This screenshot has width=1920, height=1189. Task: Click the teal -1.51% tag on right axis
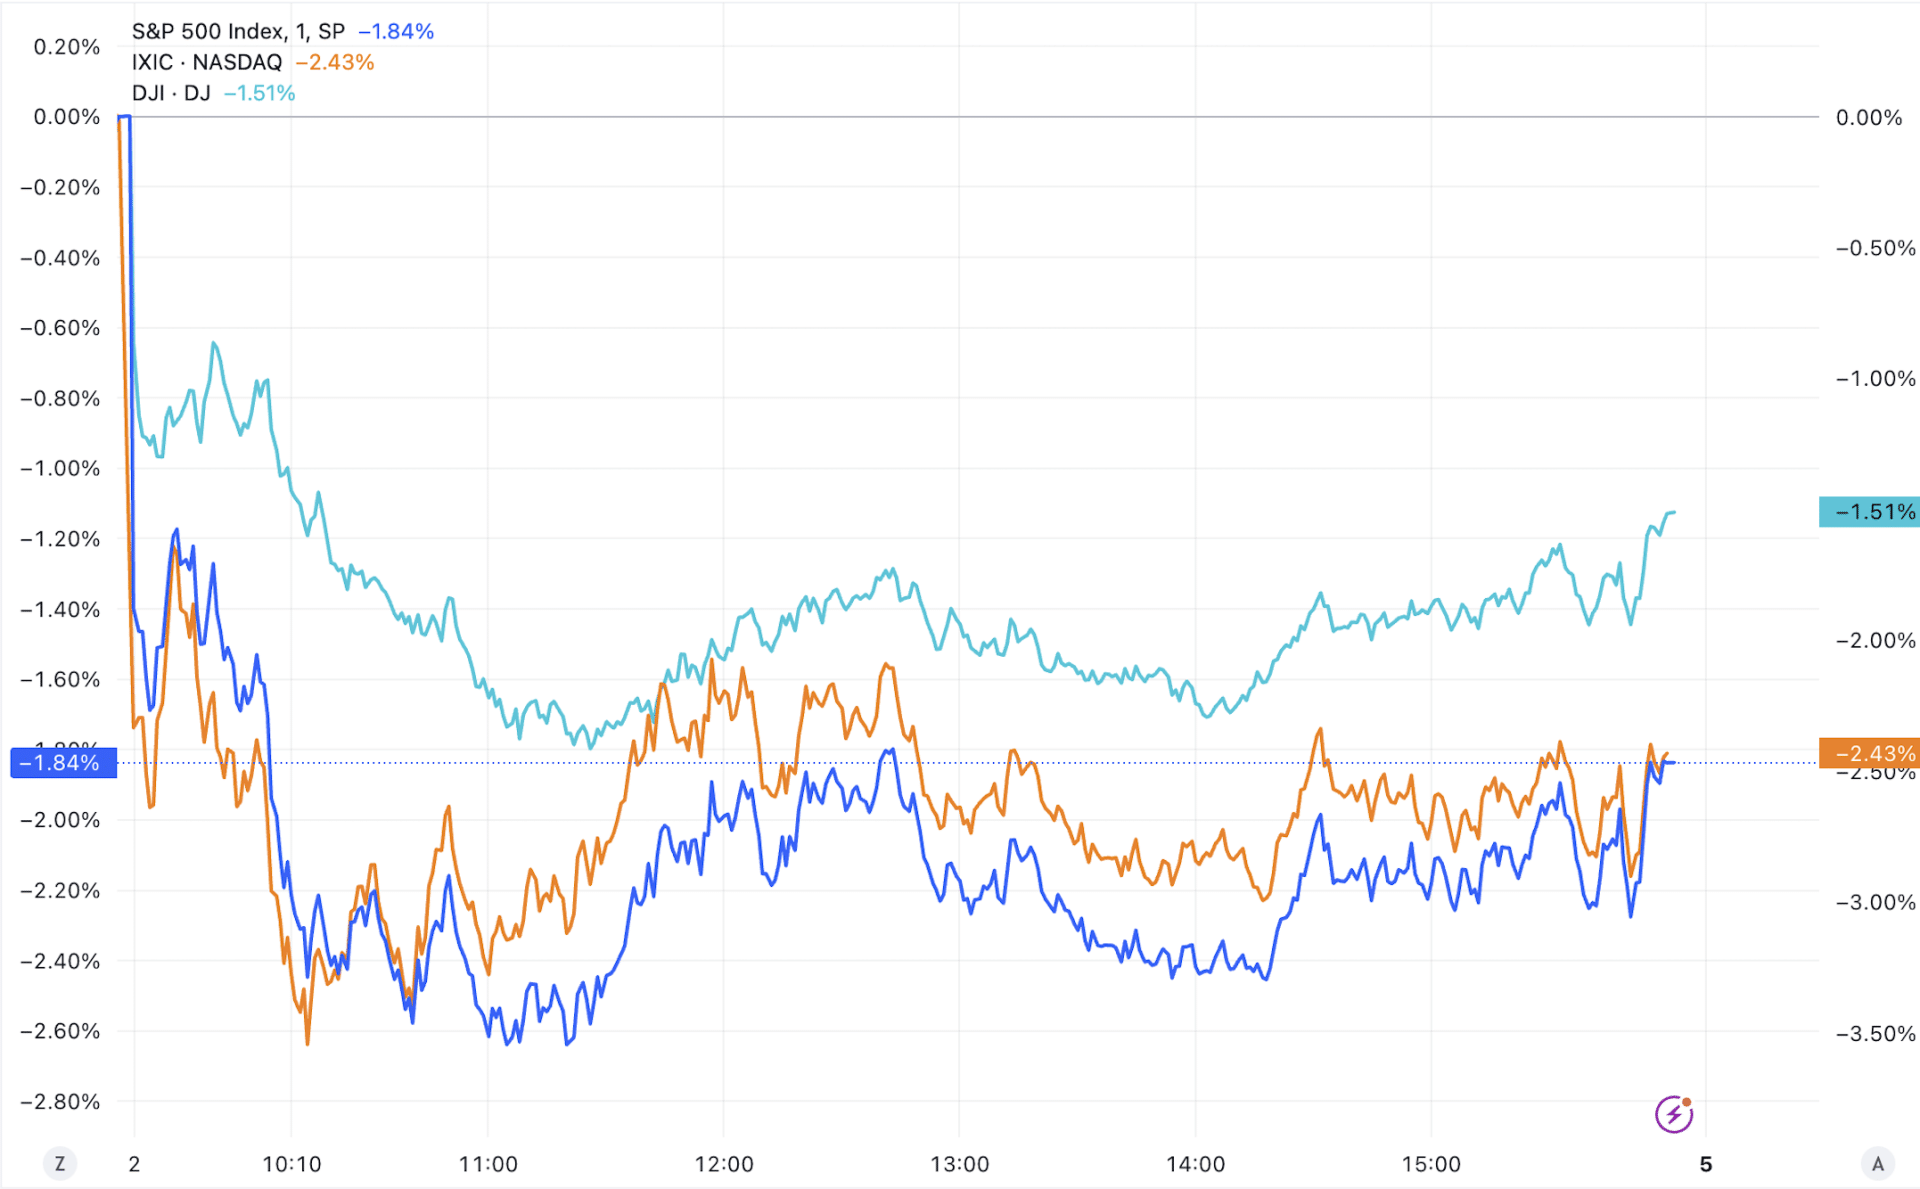point(1869,512)
